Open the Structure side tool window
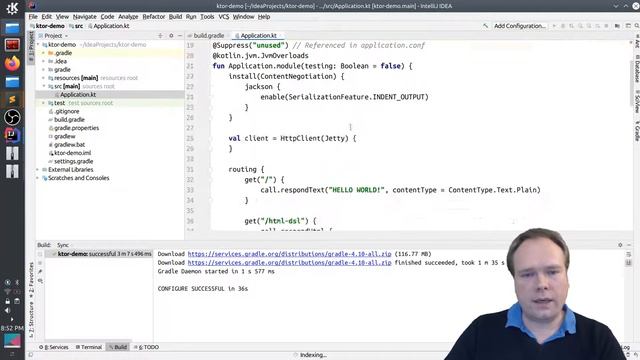 [x=31, y=321]
